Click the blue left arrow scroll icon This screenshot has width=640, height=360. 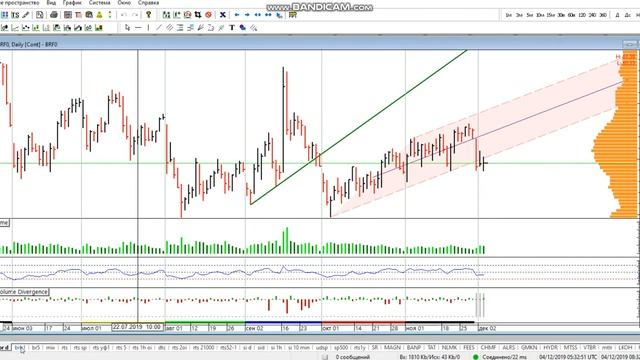pyautogui.click(x=237, y=15)
